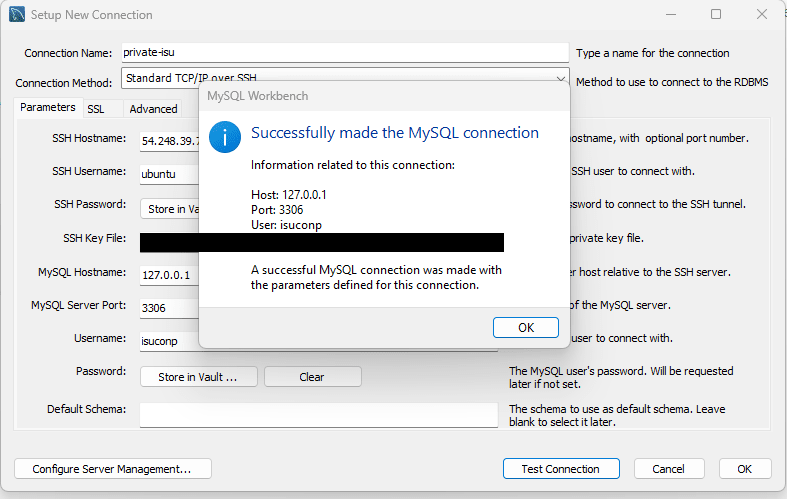Click the Username field containing isuconp
Viewport: 787px width, 499px height.
point(170,341)
